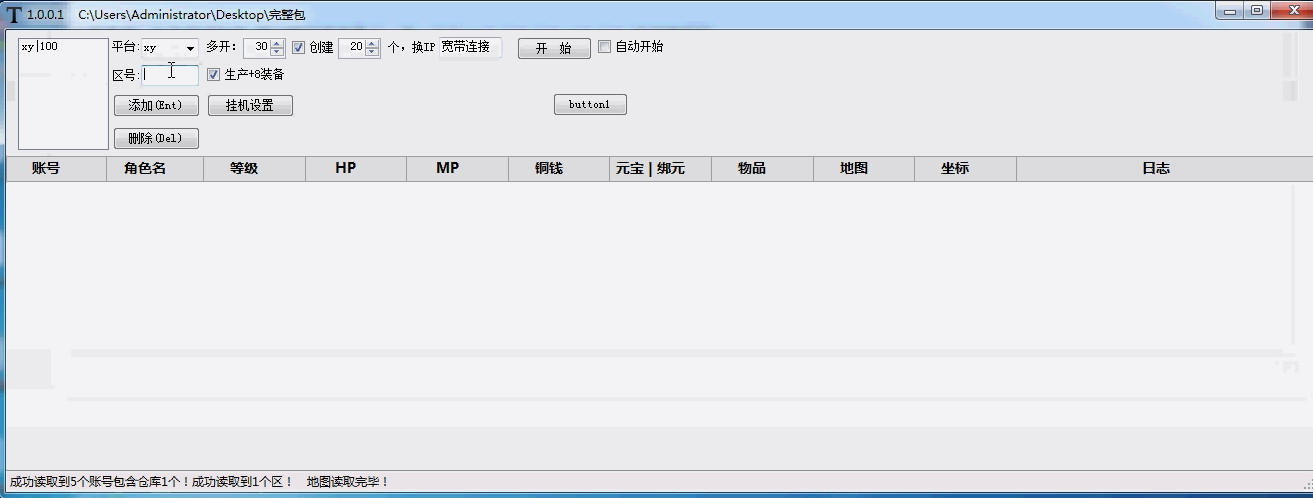Enable the 创建 checkbox
Image resolution: width=1313 pixels, height=498 pixels.
coord(298,47)
